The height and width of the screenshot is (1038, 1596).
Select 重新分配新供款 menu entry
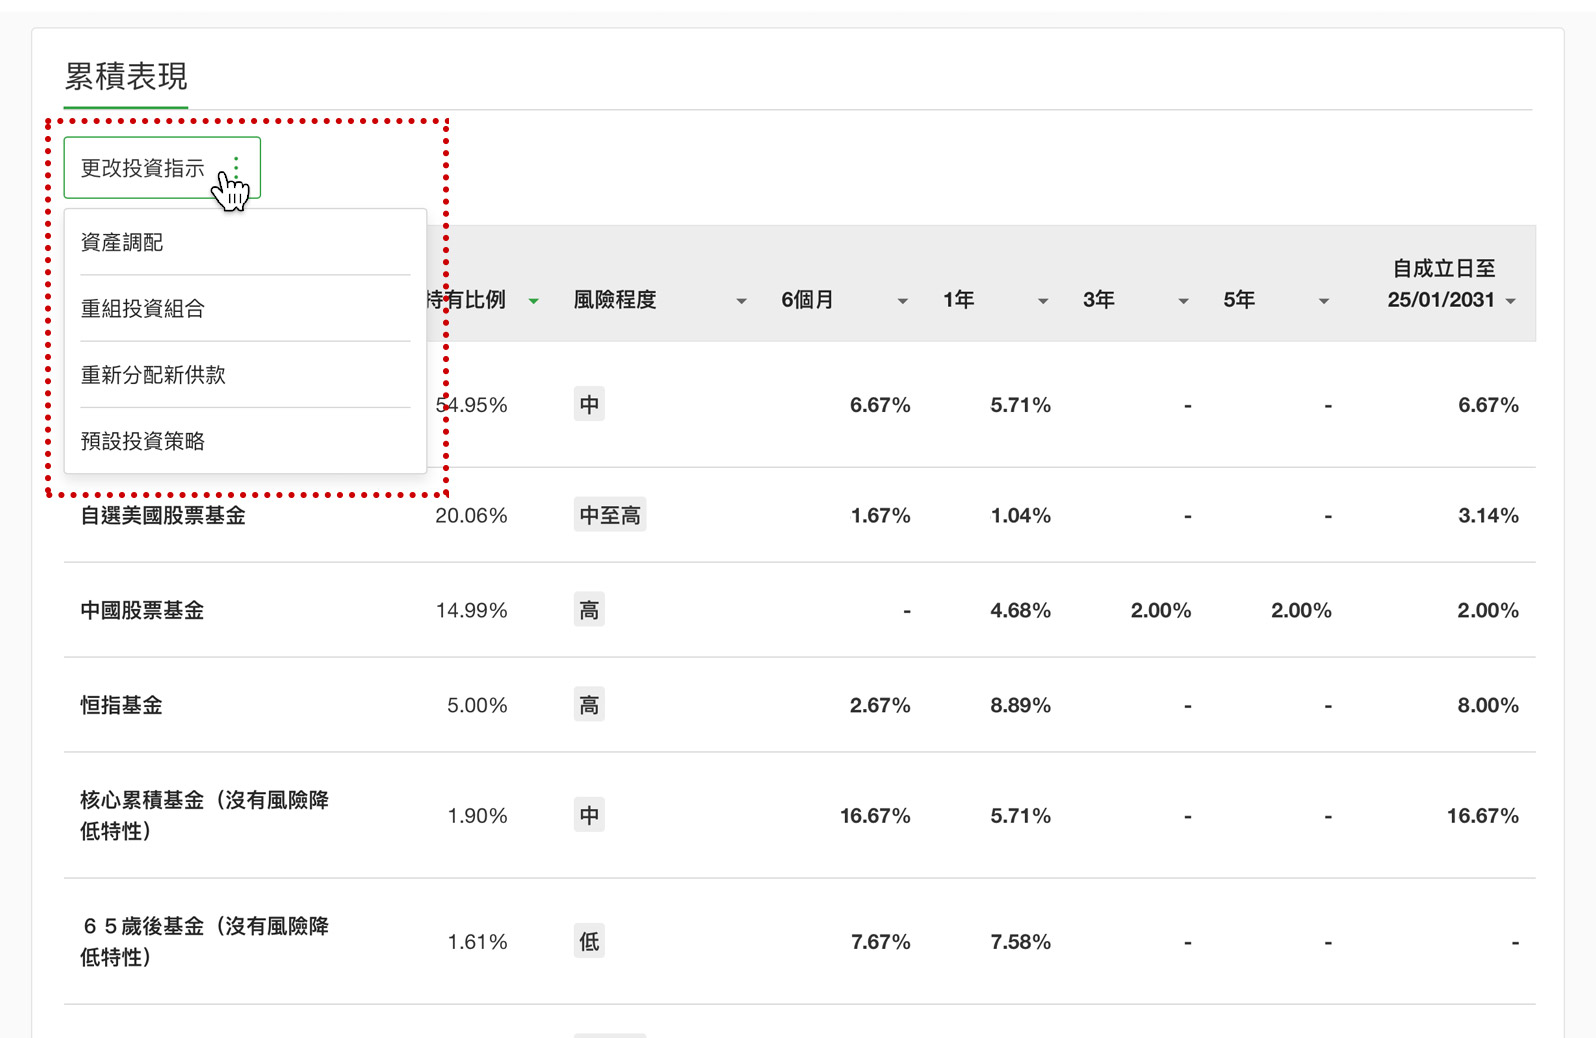(153, 375)
